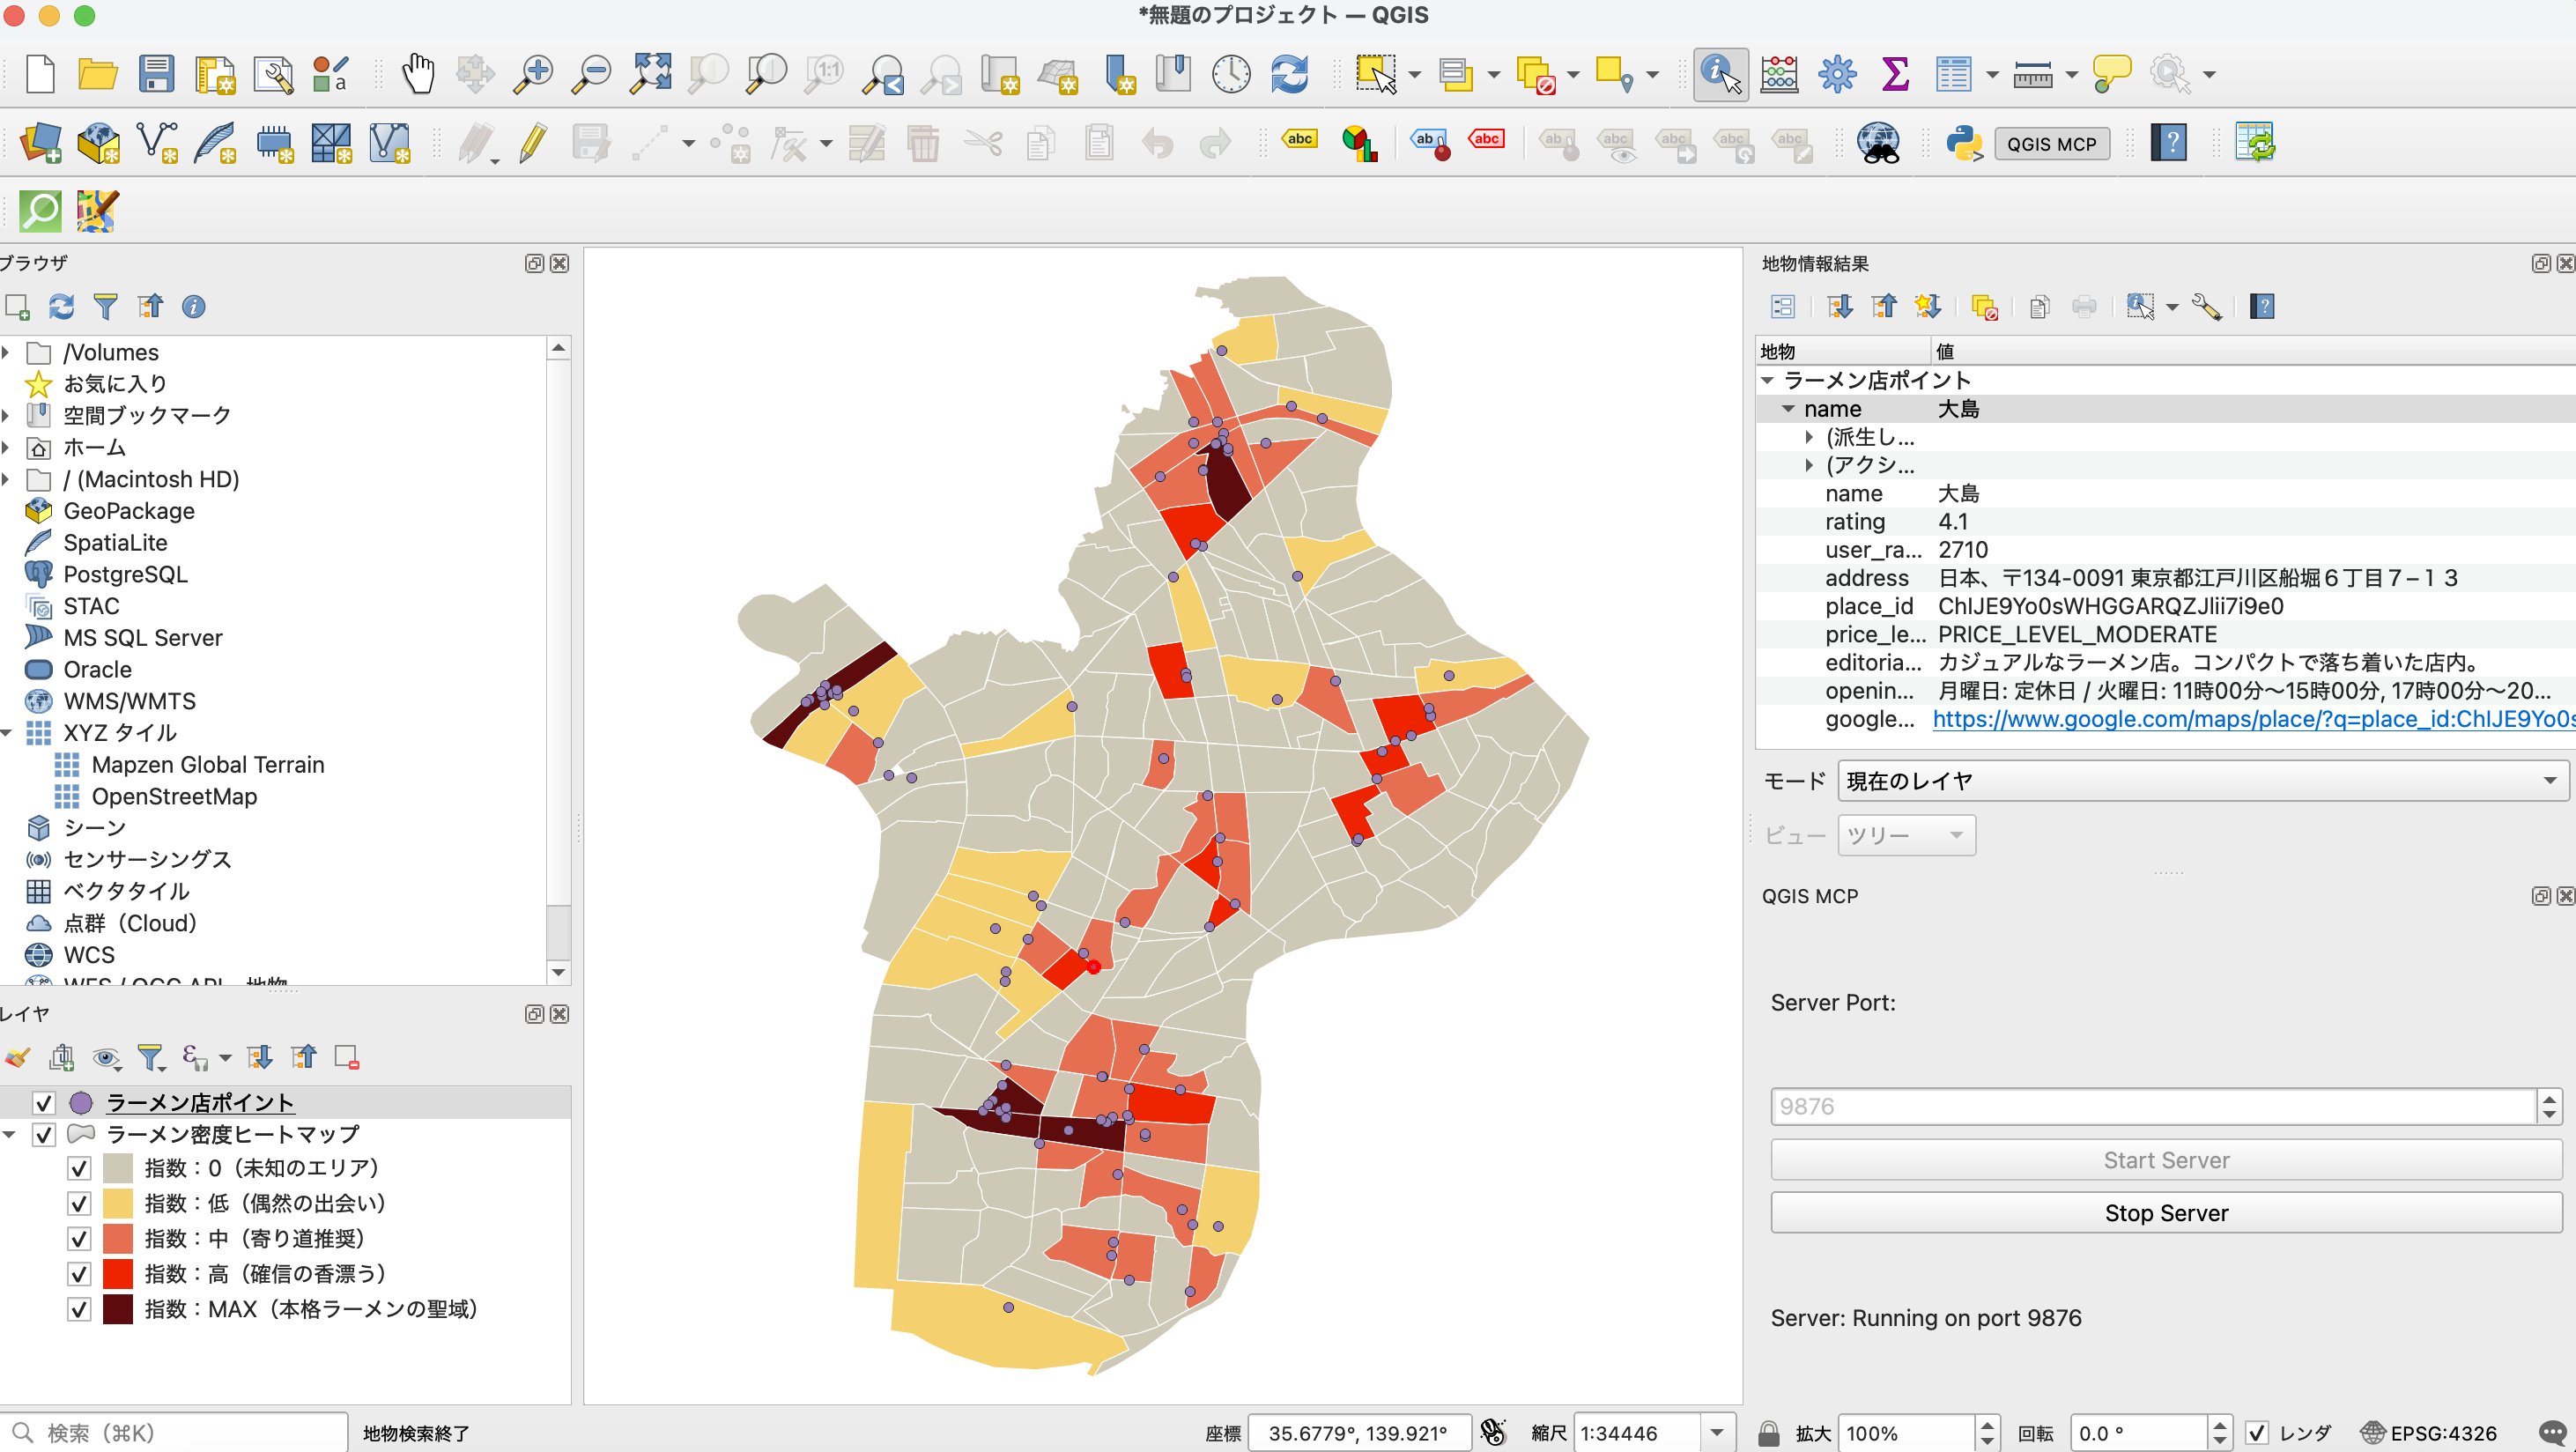2576x1452 pixels.
Task: Open the Python console
Action: [1964, 143]
